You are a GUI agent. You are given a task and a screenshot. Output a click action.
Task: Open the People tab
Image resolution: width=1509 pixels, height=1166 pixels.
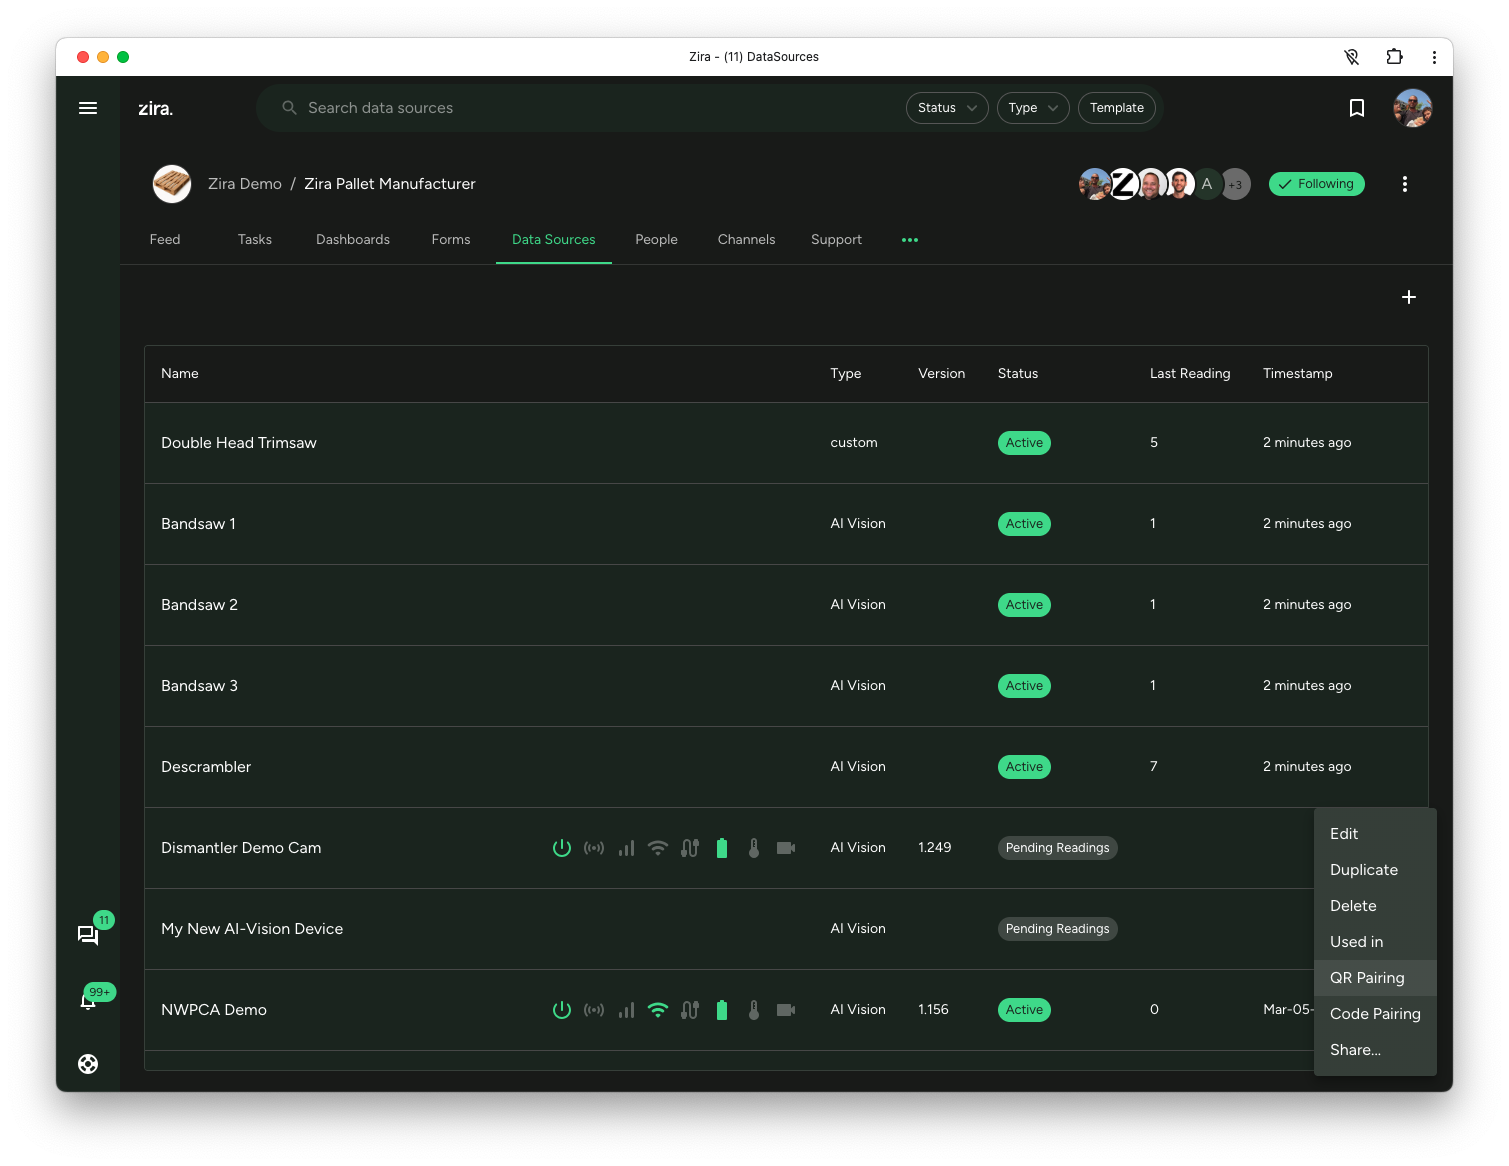point(656,240)
